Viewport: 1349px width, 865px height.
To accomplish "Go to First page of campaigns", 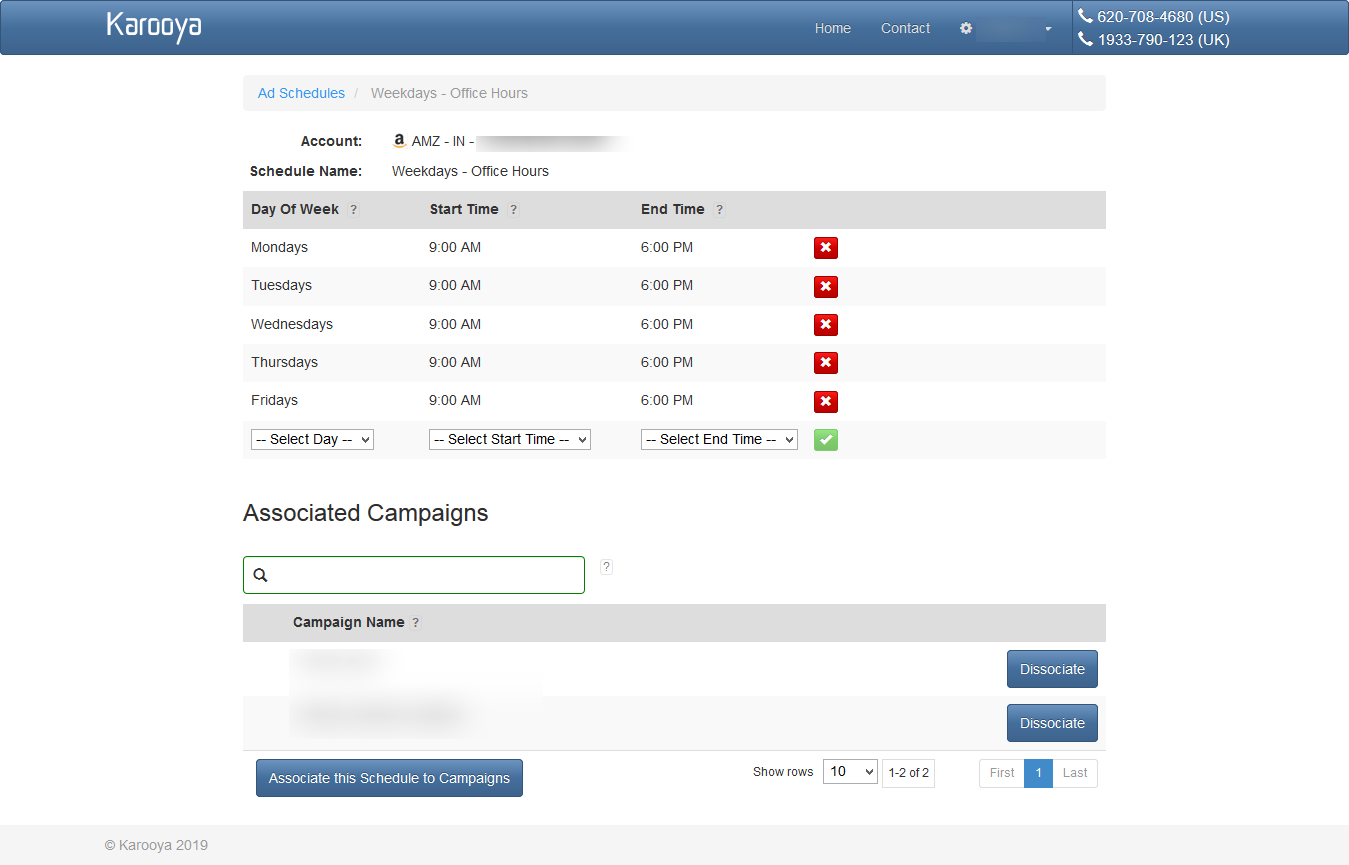I will click(1002, 773).
